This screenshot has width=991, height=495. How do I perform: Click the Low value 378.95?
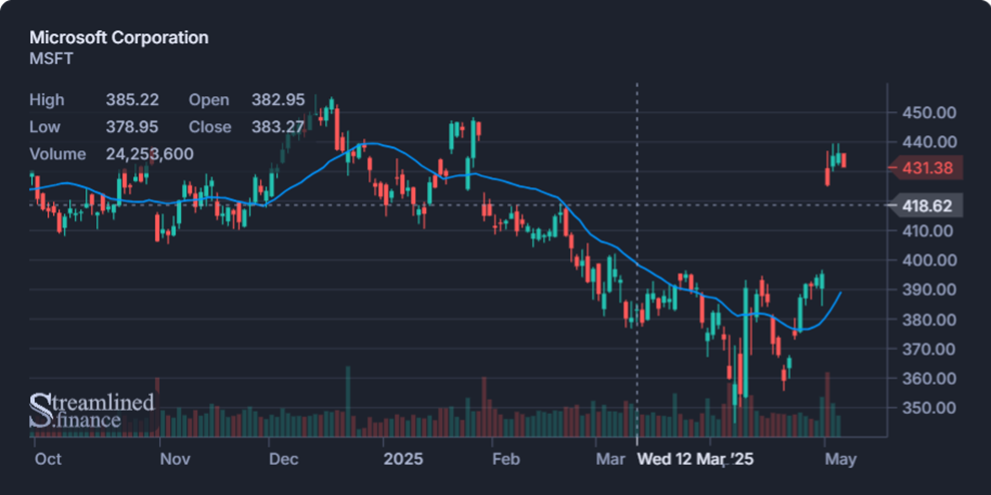pyautogui.click(x=132, y=127)
